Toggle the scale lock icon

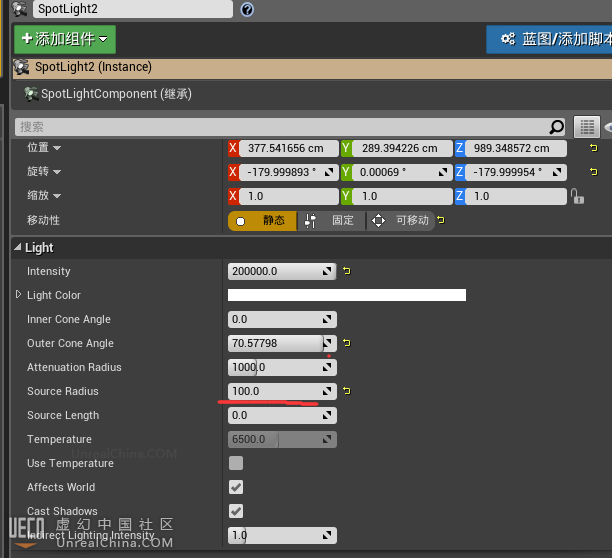[577, 197]
